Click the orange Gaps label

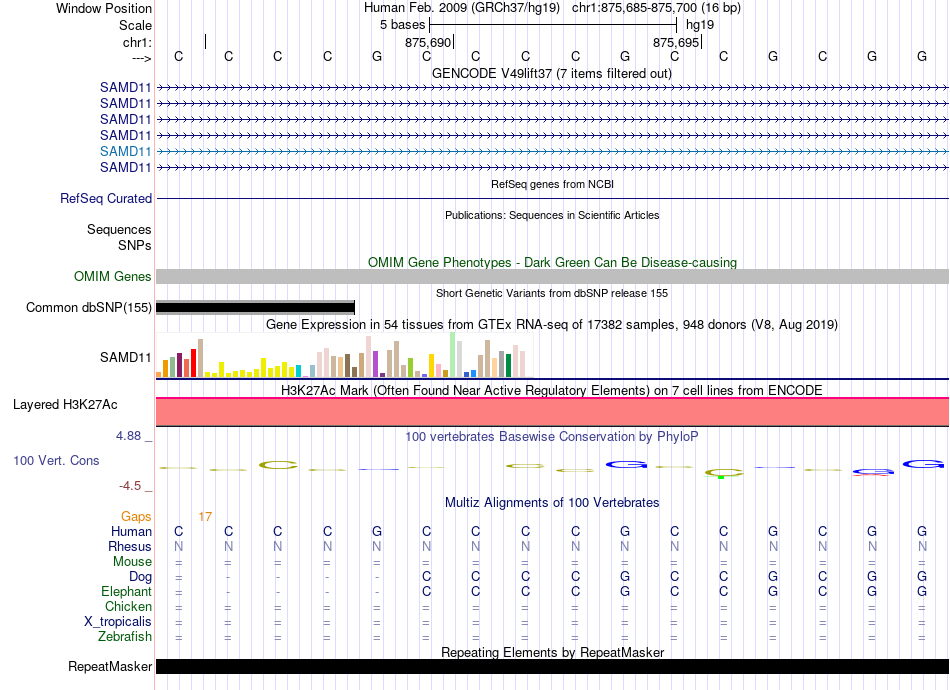point(136,516)
